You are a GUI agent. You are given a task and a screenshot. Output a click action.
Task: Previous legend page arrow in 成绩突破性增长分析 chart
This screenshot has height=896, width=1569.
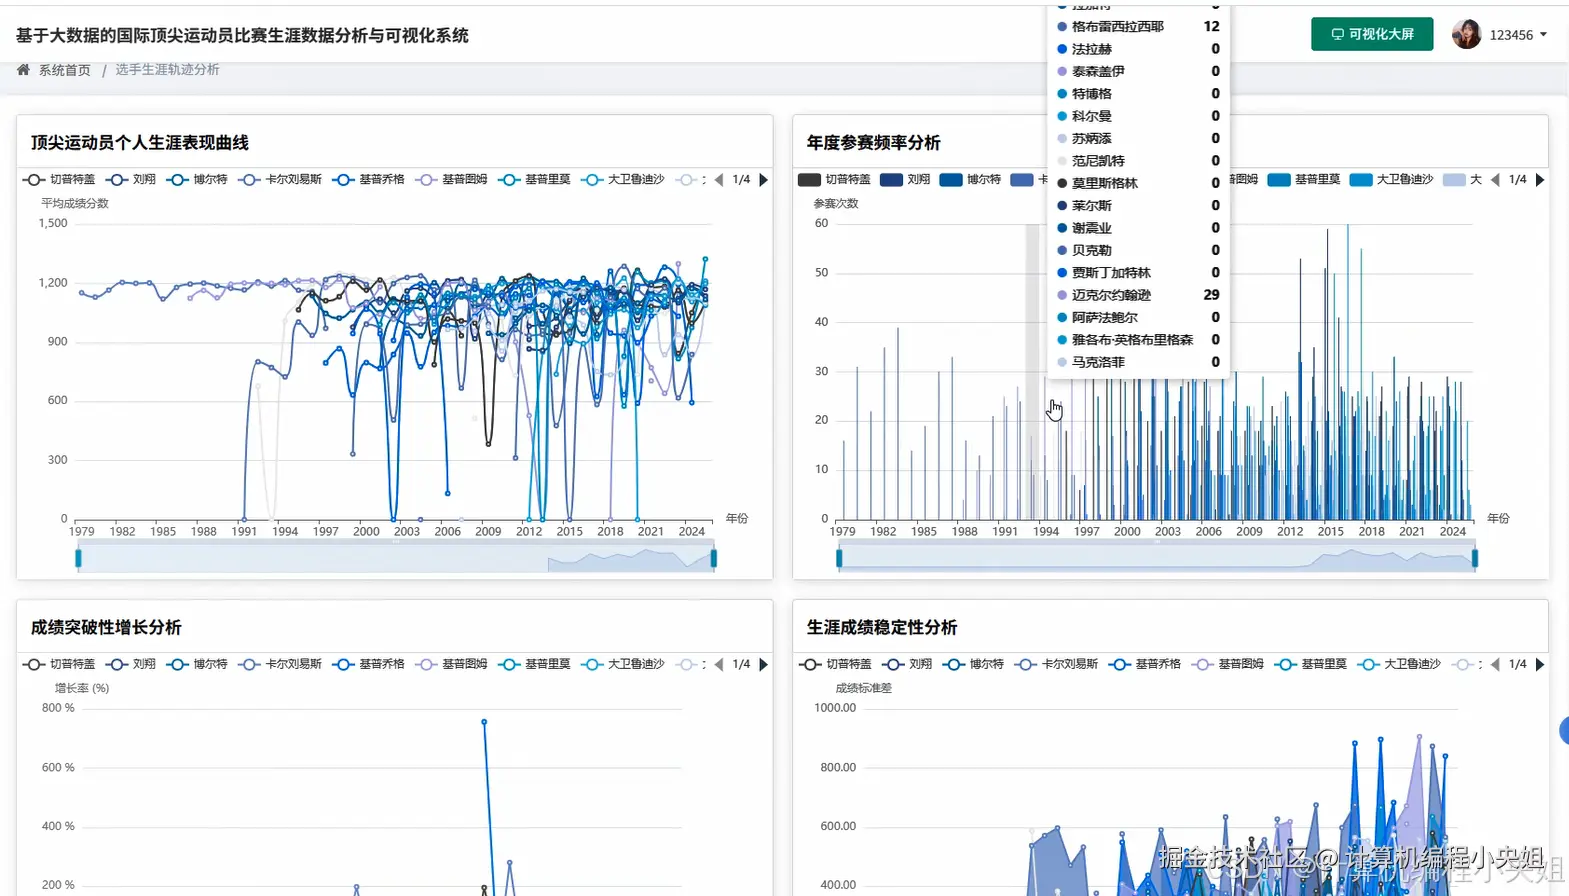719,664
